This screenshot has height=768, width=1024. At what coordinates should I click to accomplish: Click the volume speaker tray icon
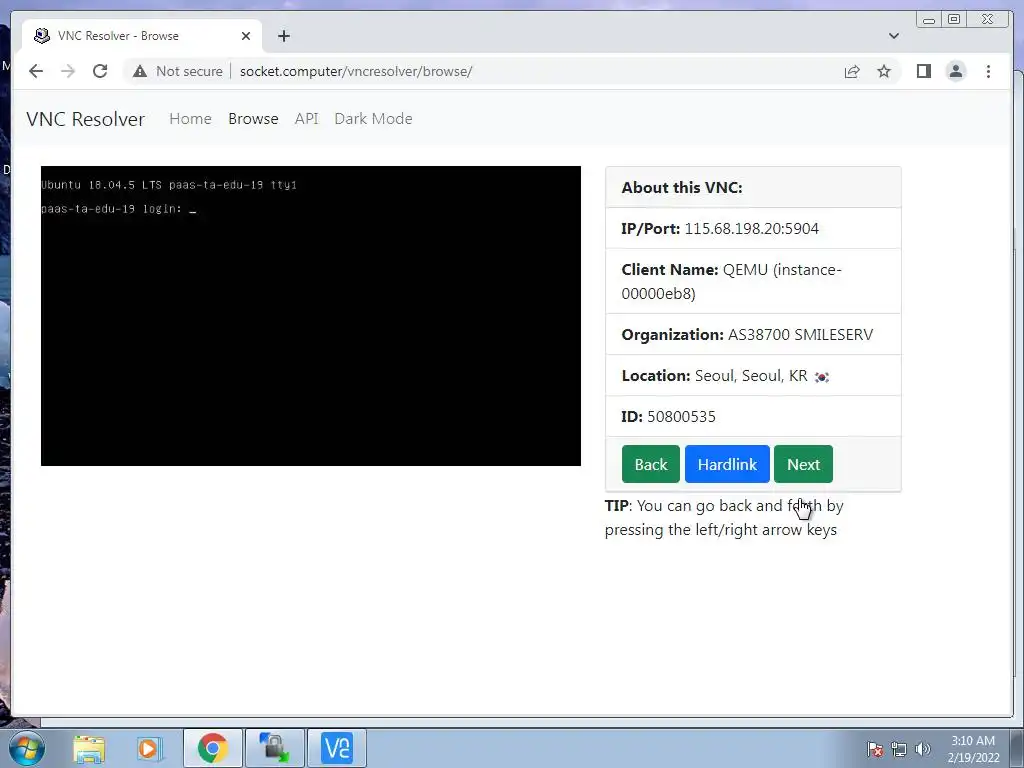tap(923, 749)
